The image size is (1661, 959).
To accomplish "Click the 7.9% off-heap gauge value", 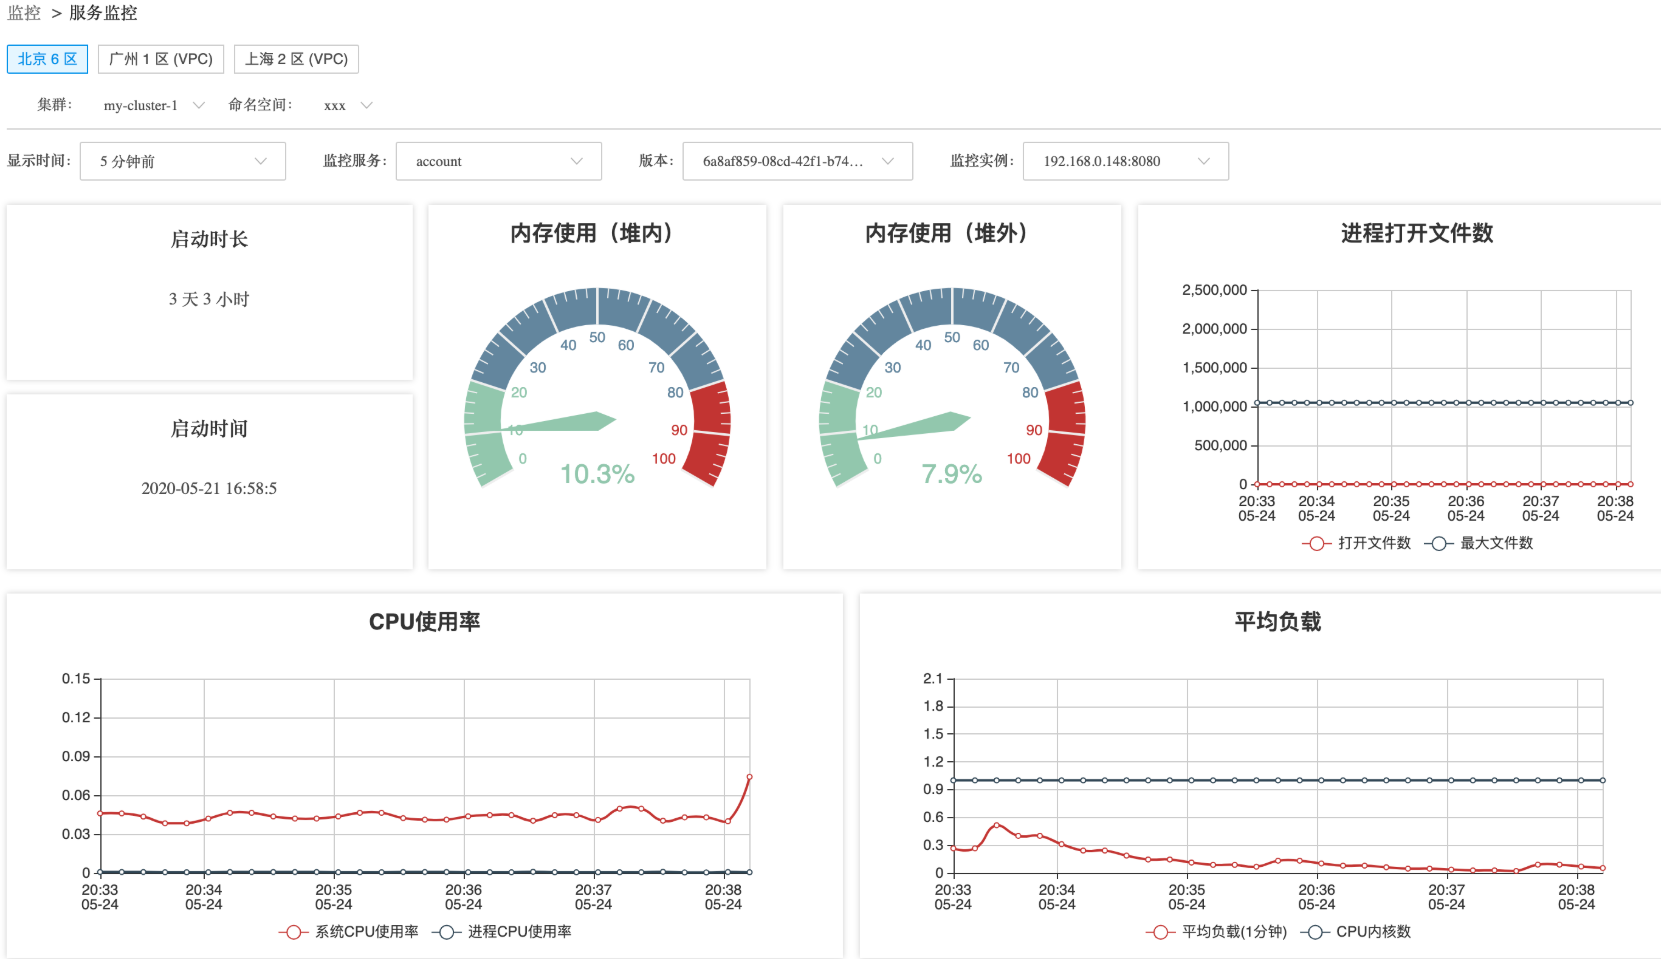I will pyautogui.click(x=951, y=474).
